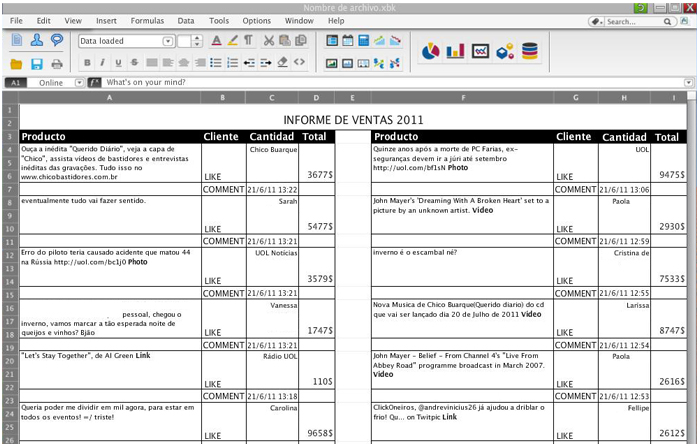The image size is (700, 444).
Task: Click the scissors cut icon
Action: click(269, 41)
